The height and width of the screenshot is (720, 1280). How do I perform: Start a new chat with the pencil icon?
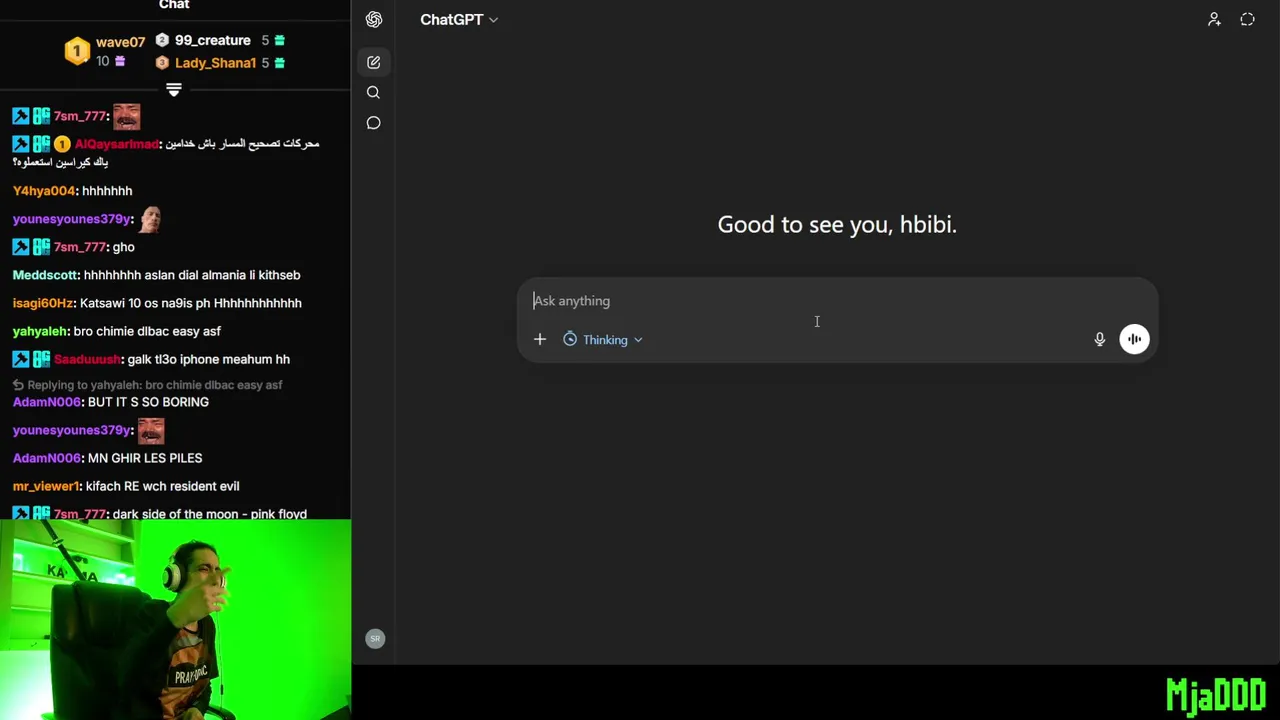point(373,62)
